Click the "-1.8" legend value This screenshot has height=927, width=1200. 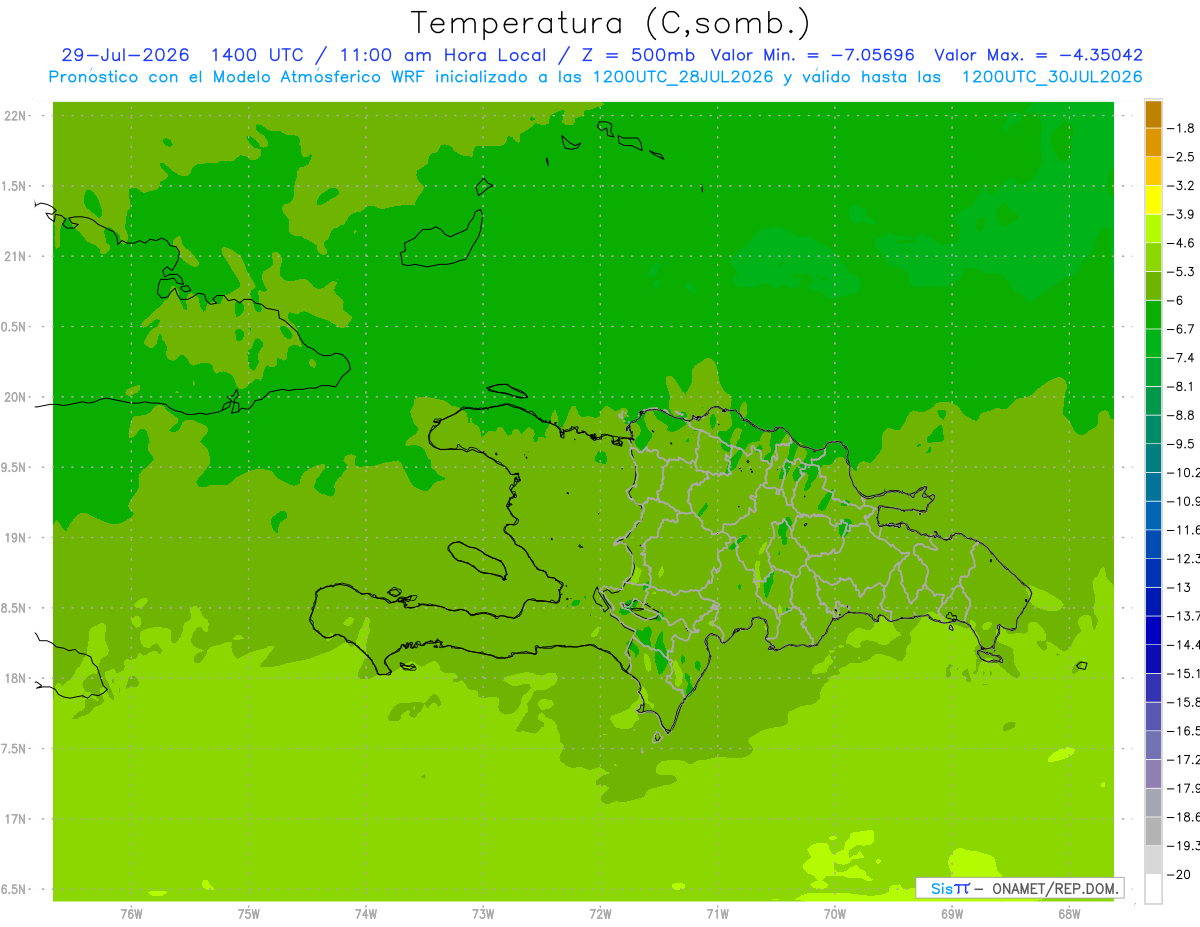1181,128
